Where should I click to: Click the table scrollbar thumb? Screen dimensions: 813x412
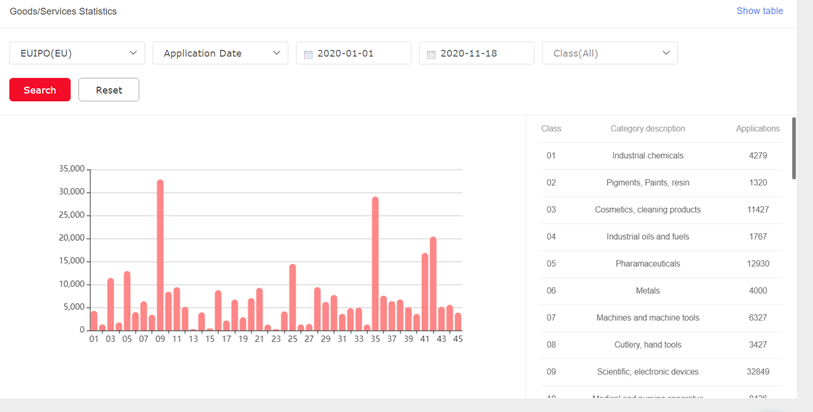pos(794,148)
